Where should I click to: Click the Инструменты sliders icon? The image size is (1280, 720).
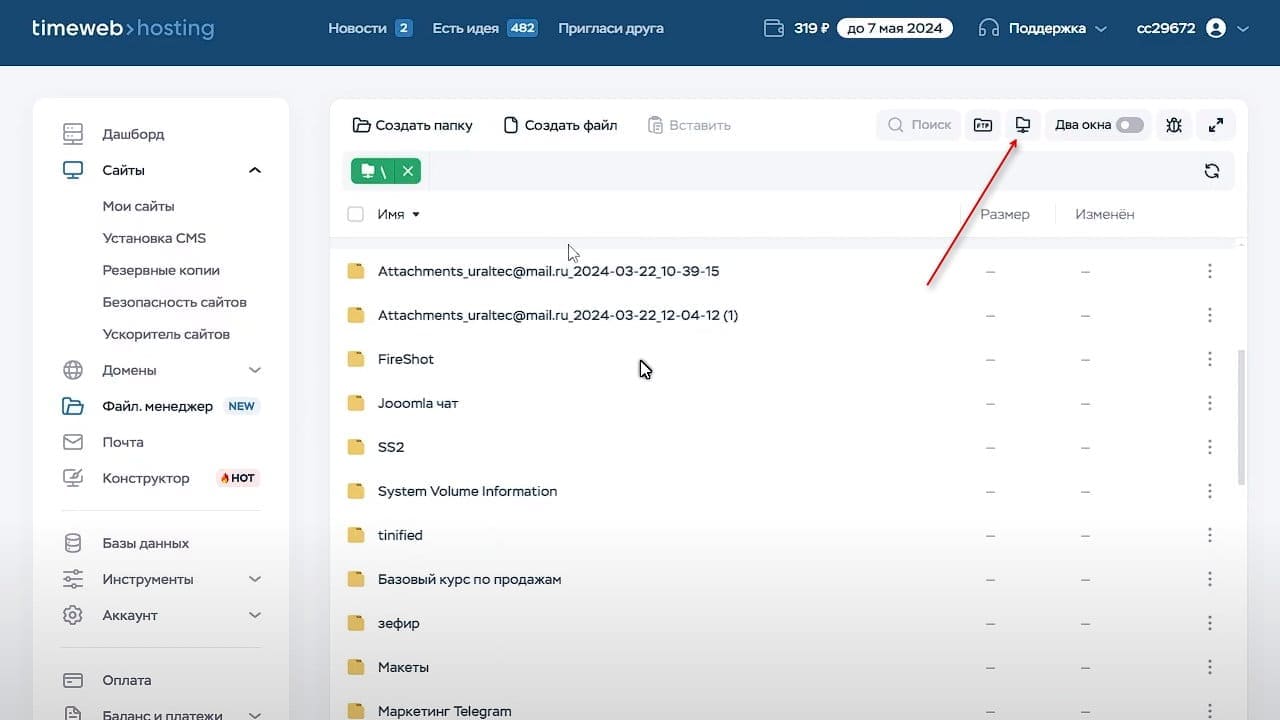coord(73,579)
